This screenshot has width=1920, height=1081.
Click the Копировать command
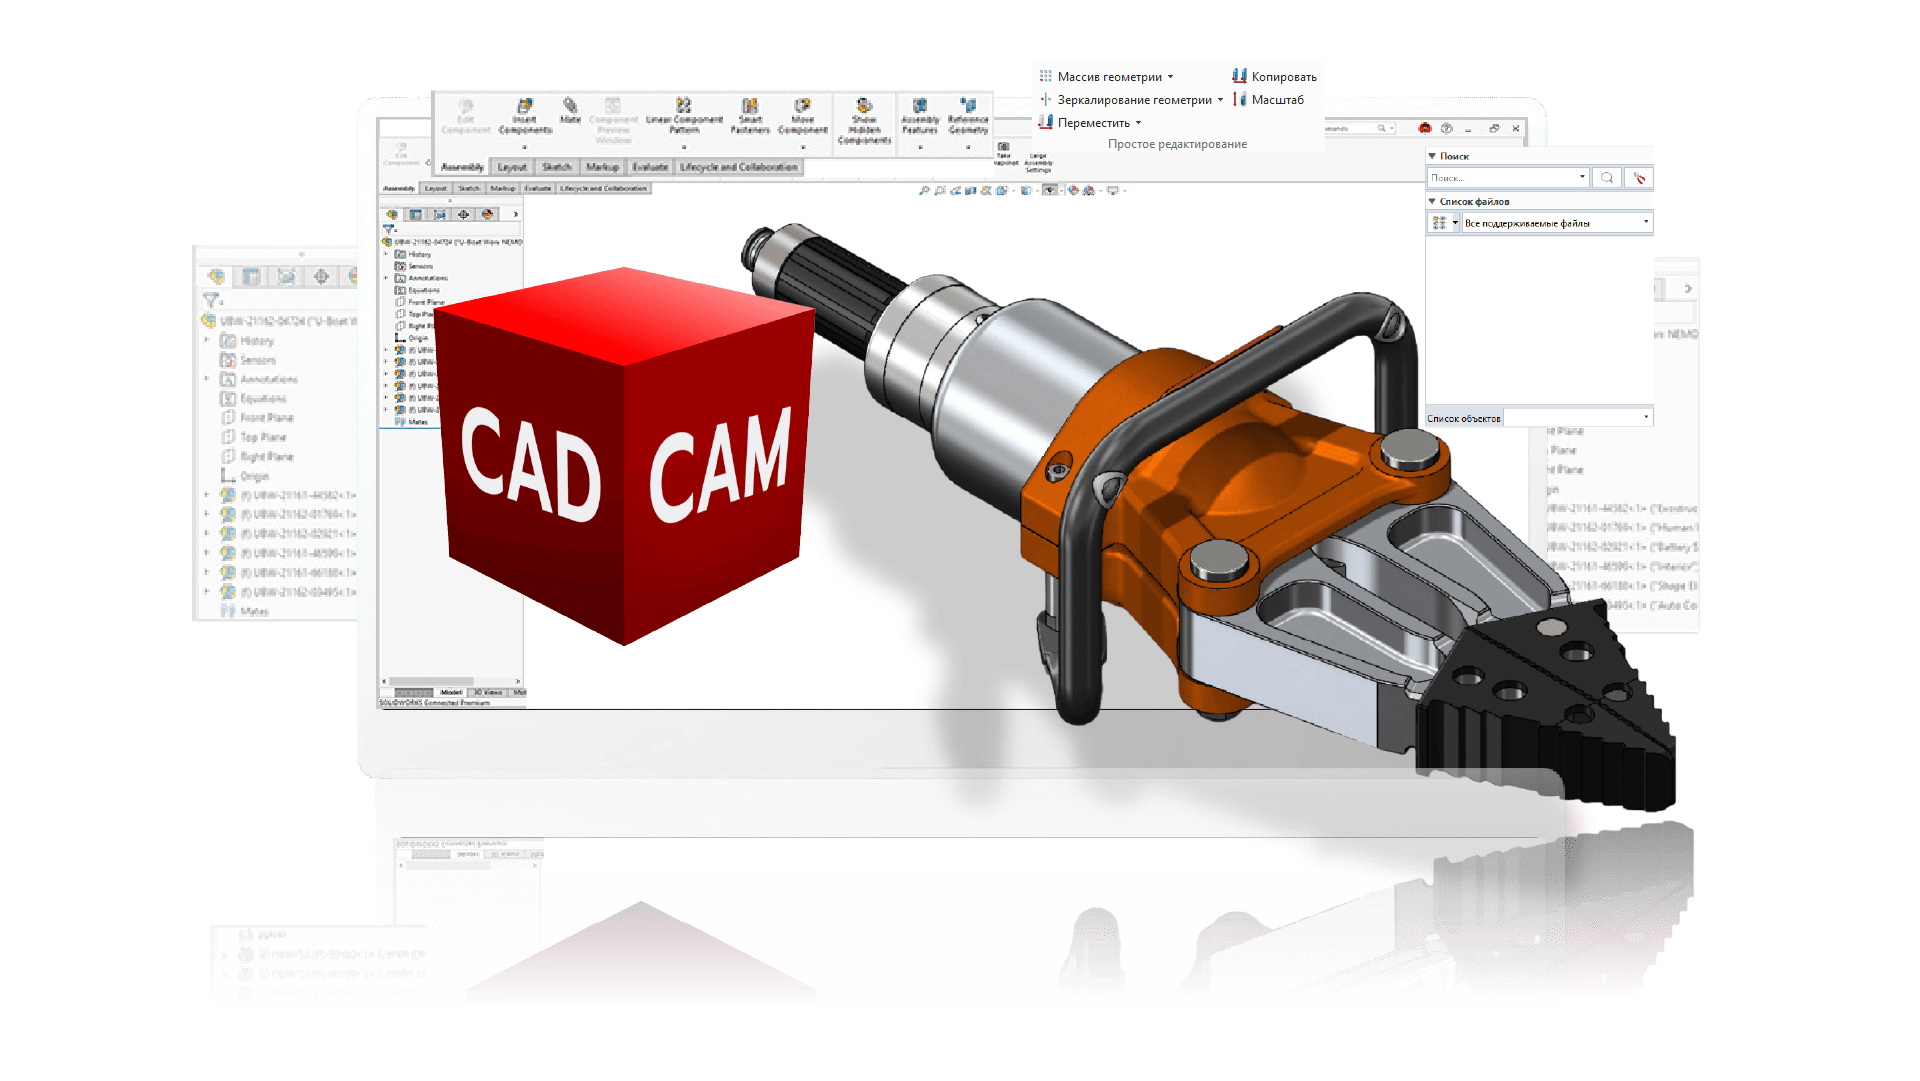[x=1274, y=77]
